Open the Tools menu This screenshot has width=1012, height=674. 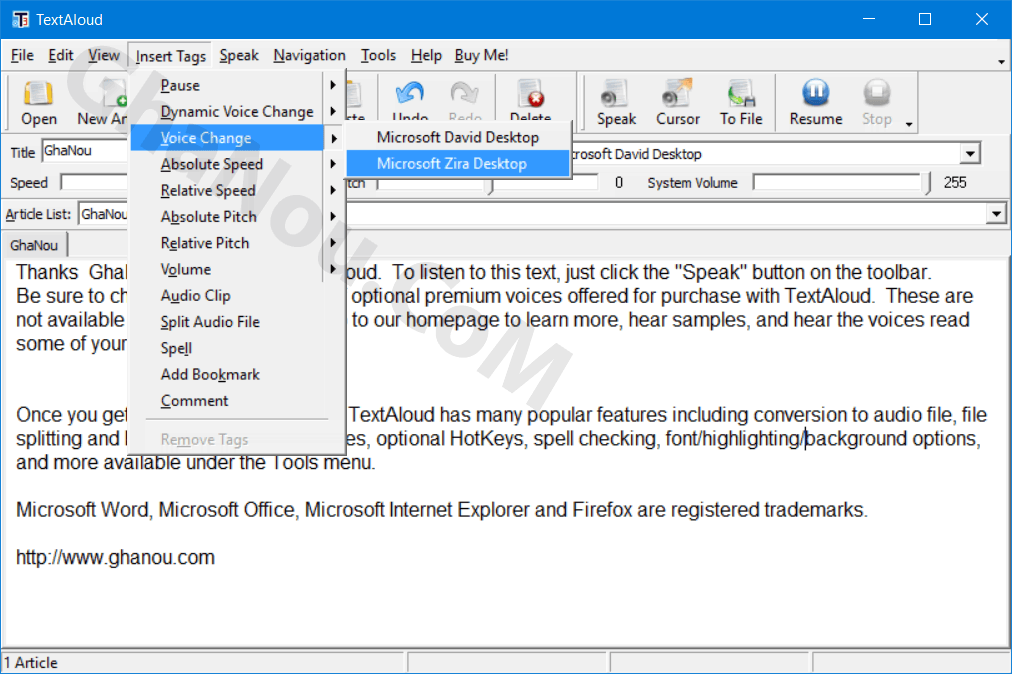378,56
